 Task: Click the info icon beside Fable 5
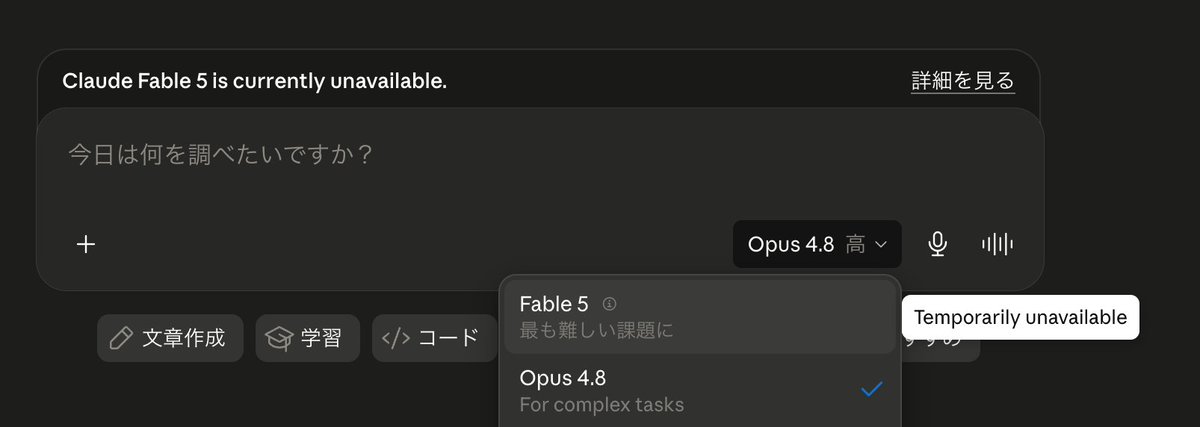pyautogui.click(x=610, y=304)
